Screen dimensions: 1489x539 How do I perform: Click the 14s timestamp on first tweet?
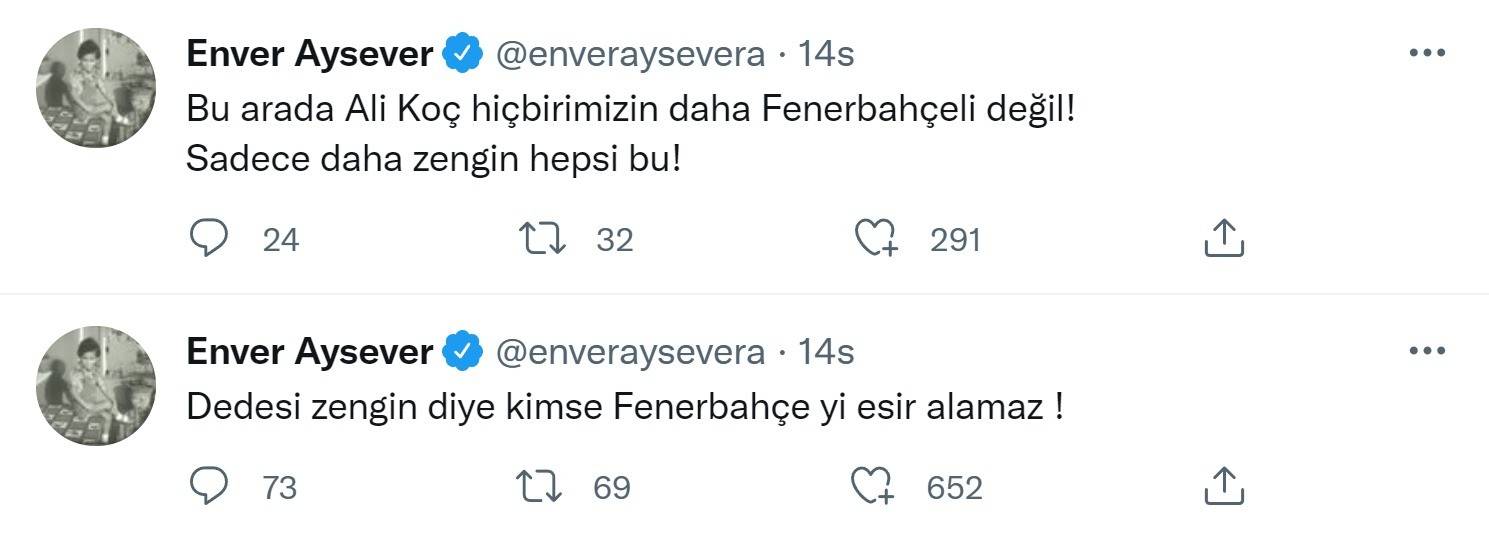tap(825, 55)
